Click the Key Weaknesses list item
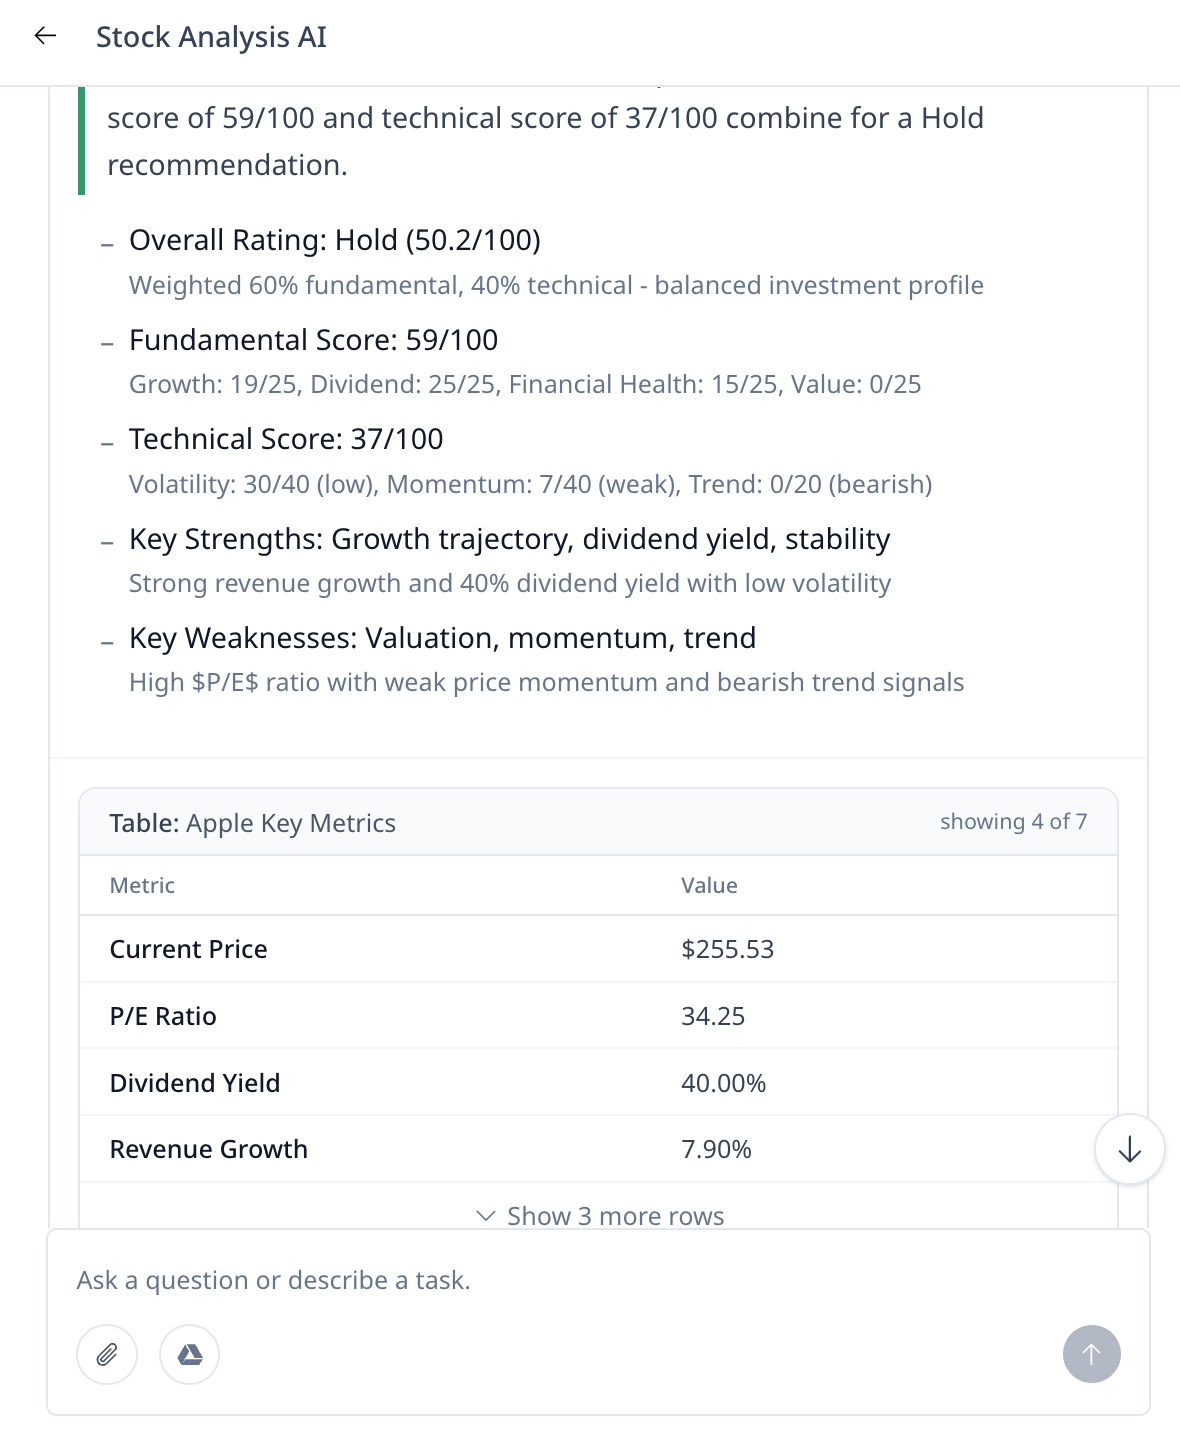 (442, 638)
